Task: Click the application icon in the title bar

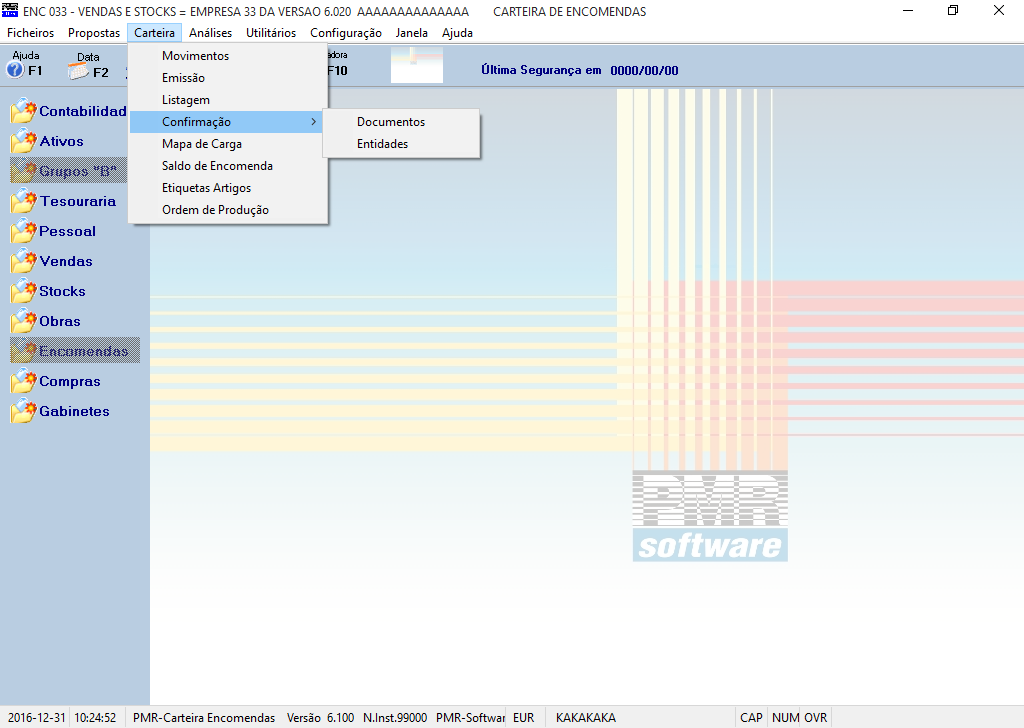Action: (10, 10)
